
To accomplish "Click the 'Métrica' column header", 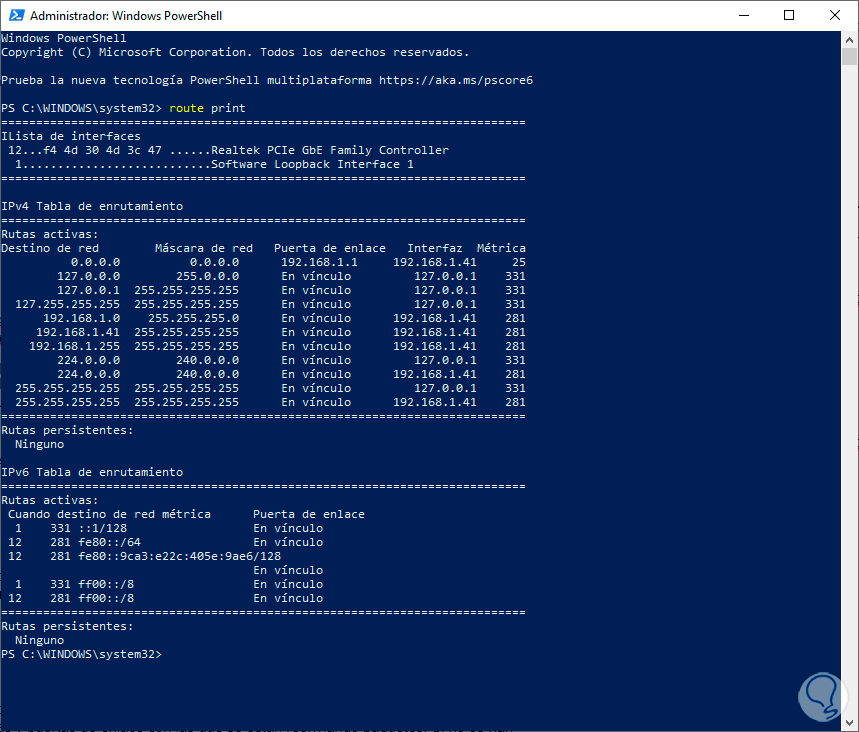I will (x=501, y=248).
